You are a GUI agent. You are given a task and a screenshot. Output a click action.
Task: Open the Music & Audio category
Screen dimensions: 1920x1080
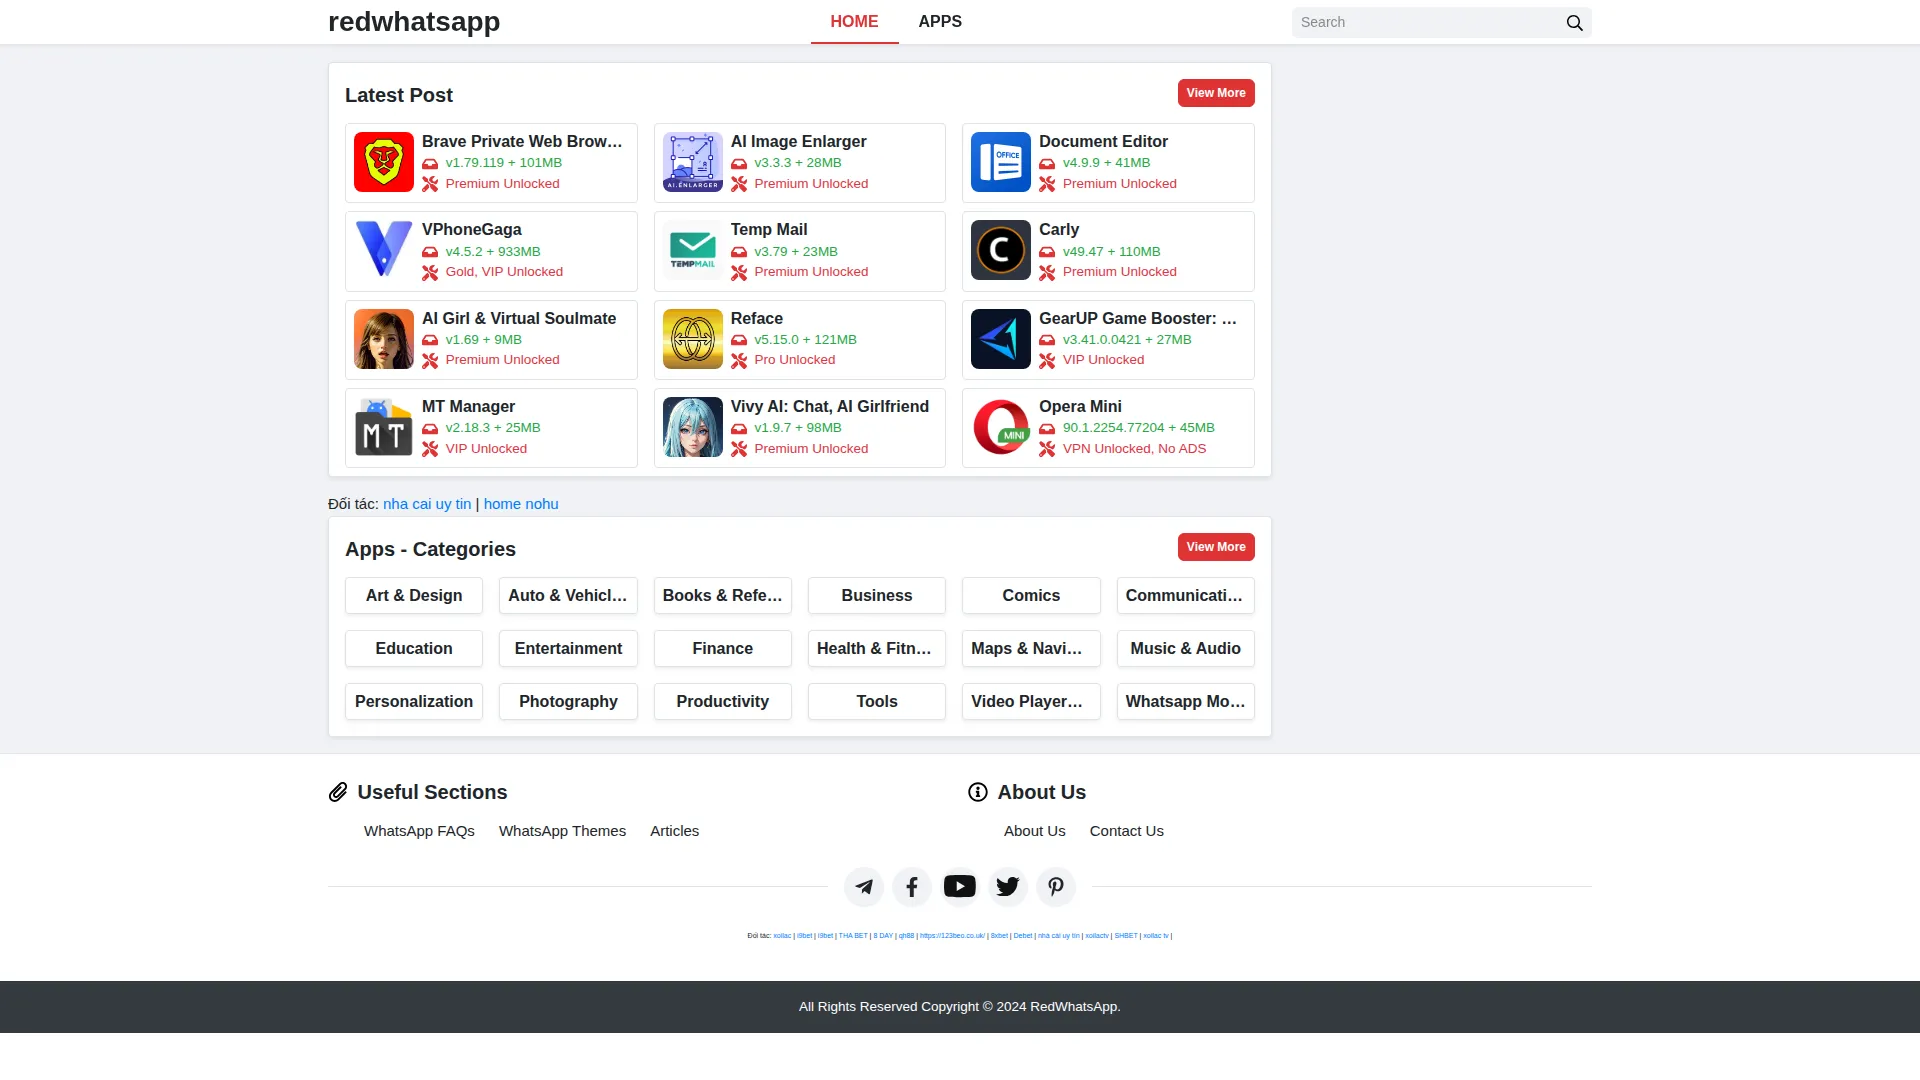pos(1186,648)
